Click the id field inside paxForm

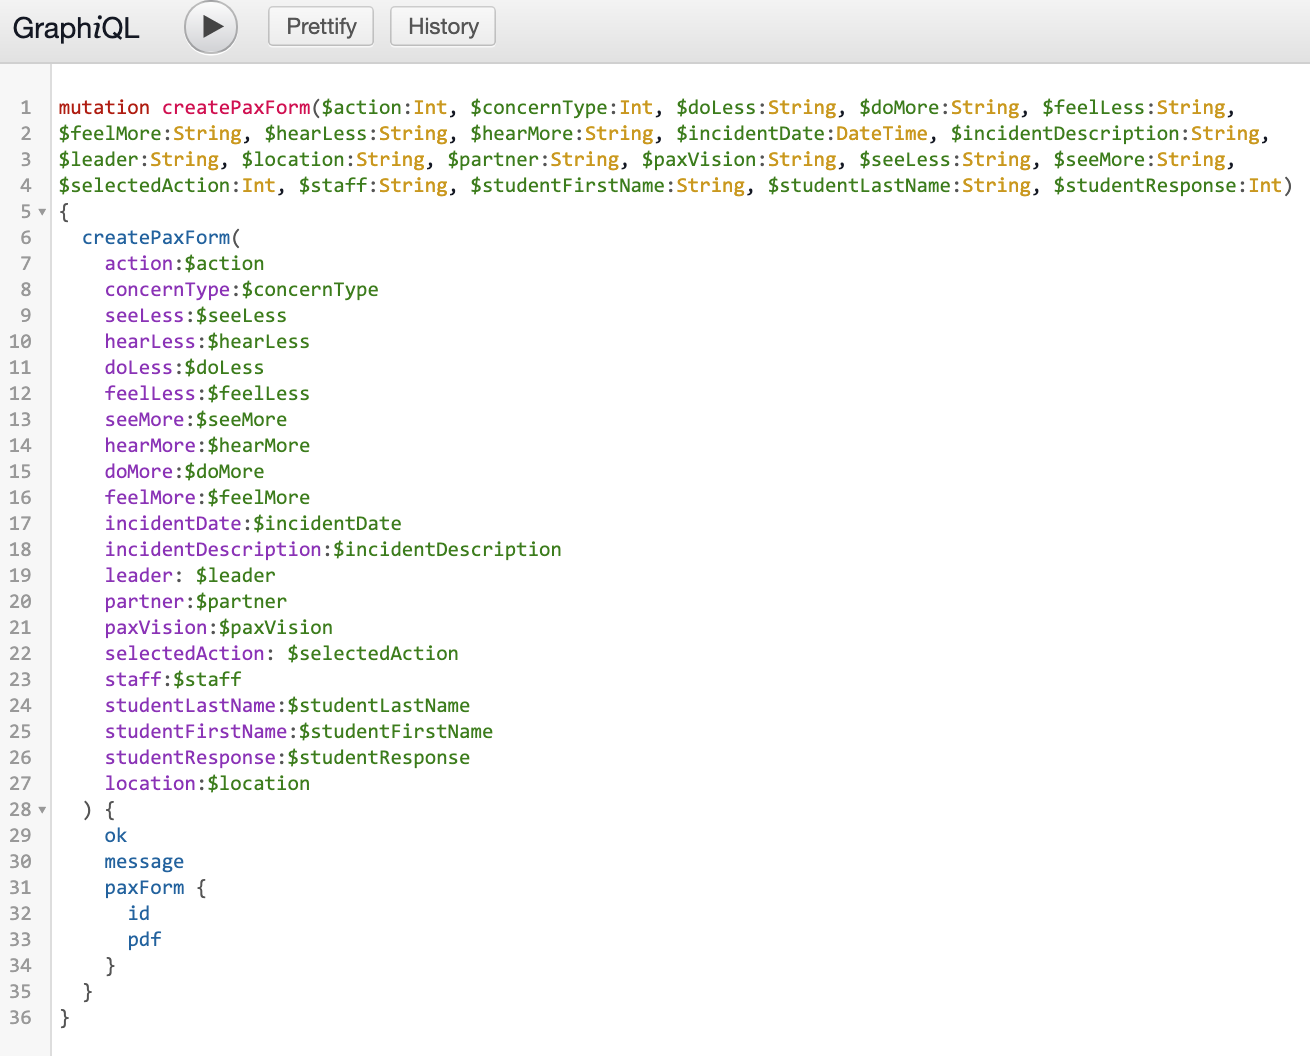(x=139, y=914)
